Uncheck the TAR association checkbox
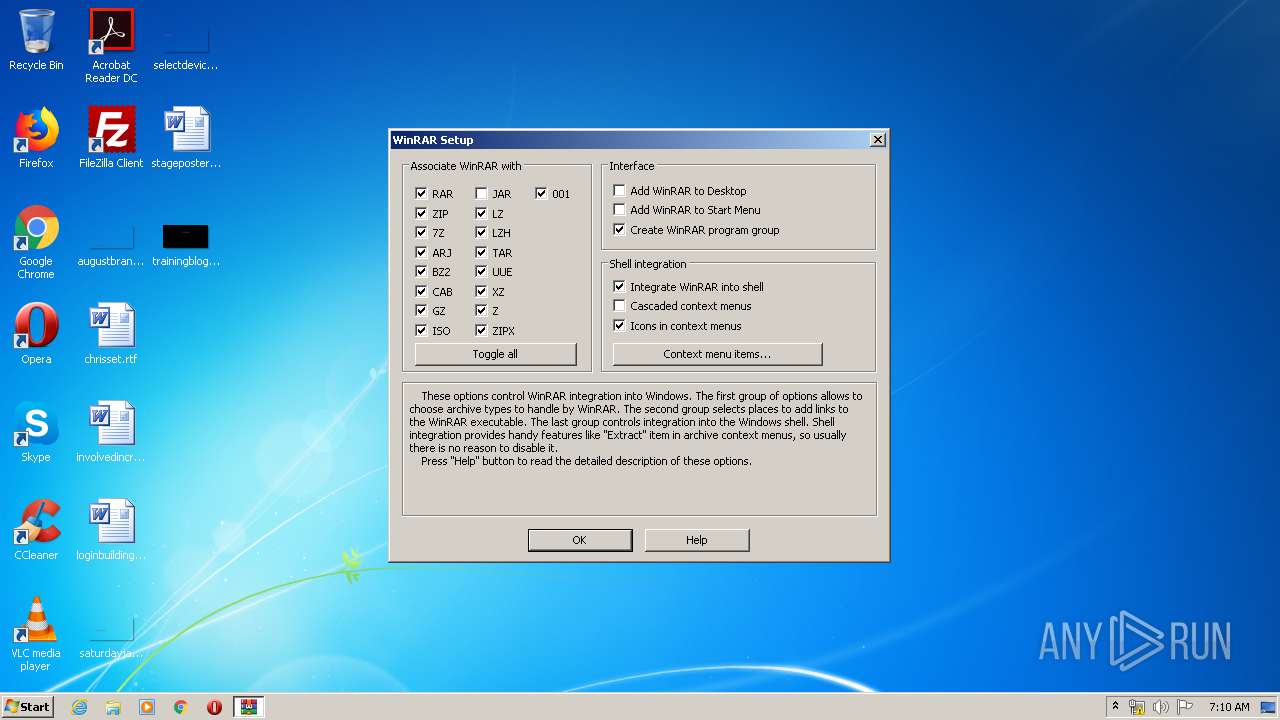 [481, 252]
